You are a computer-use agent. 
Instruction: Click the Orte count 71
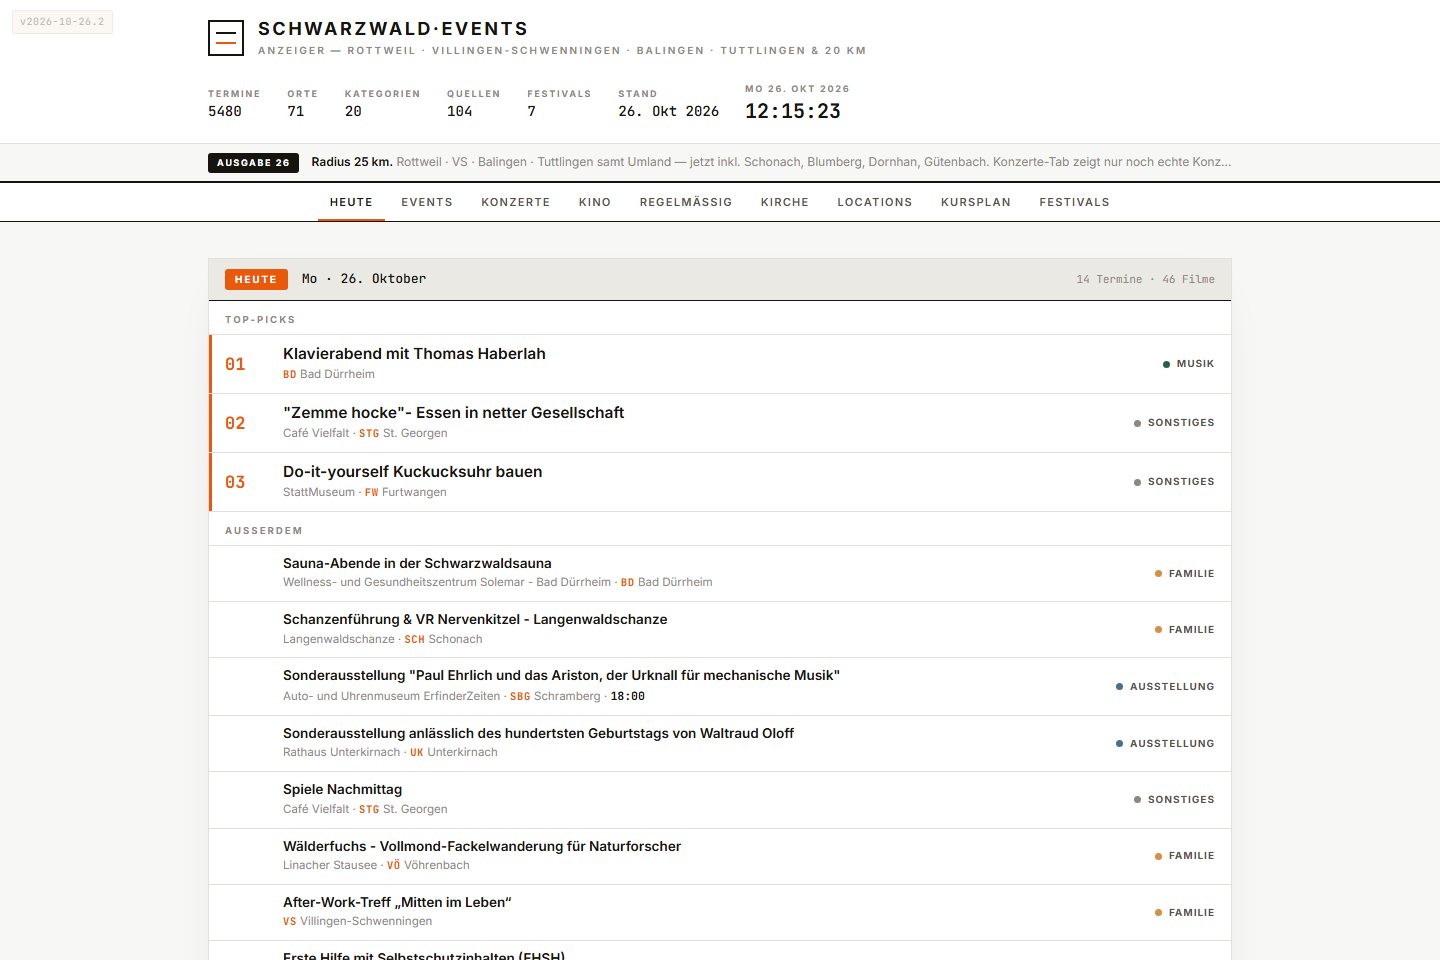tap(296, 111)
